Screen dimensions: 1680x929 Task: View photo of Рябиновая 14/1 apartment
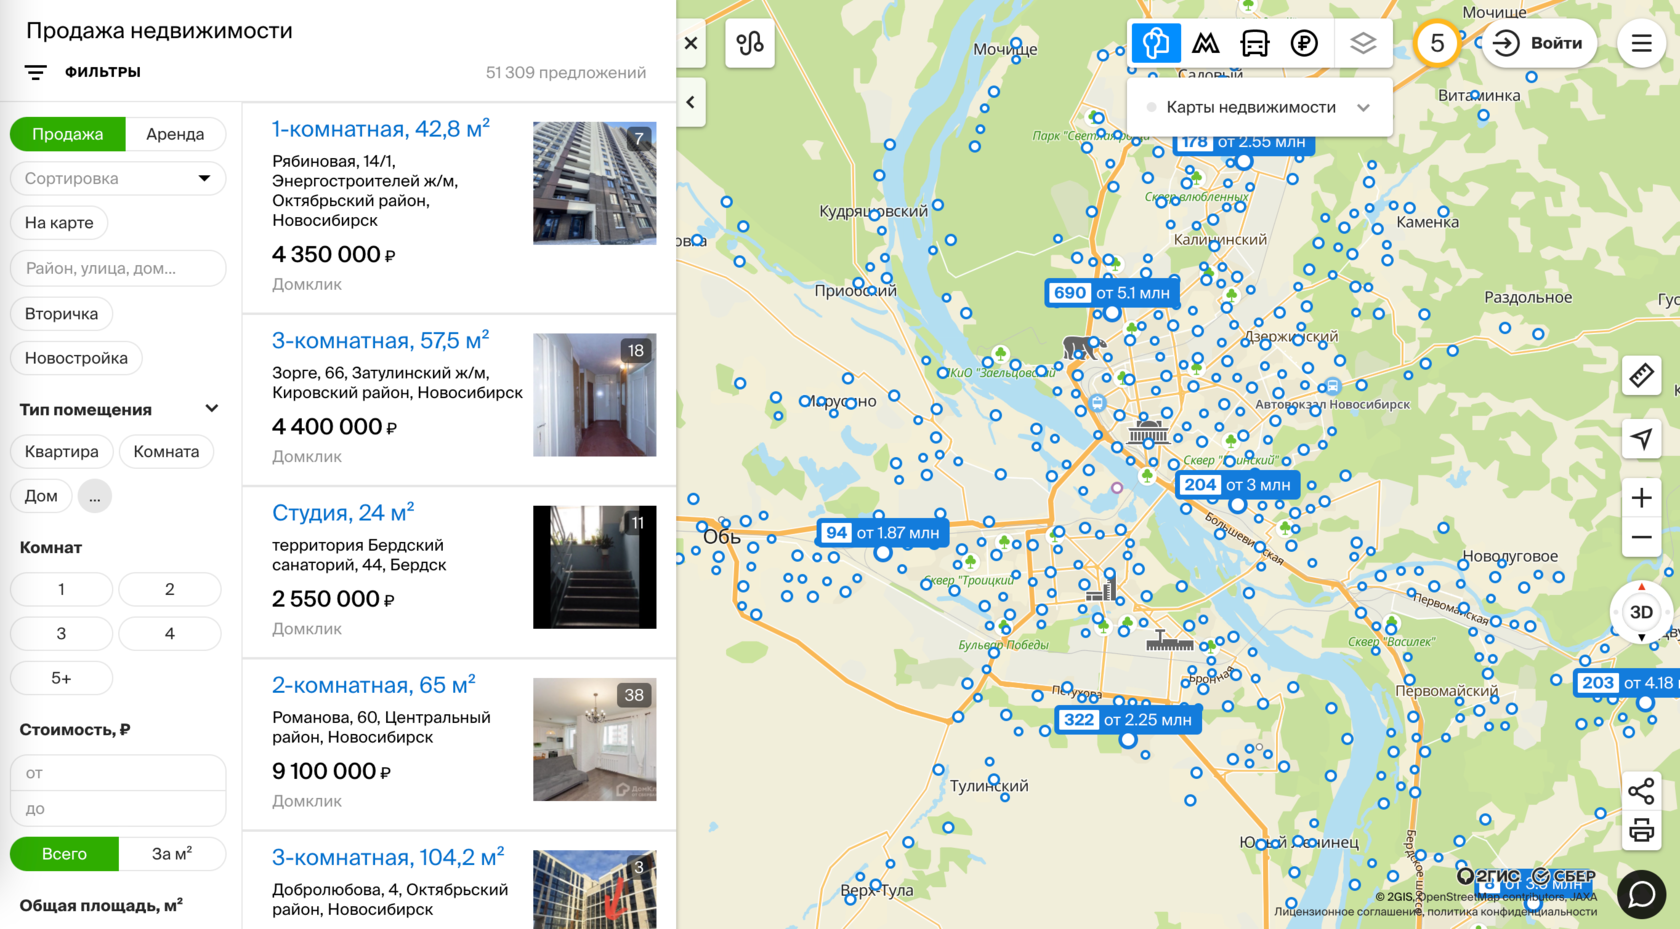(595, 183)
